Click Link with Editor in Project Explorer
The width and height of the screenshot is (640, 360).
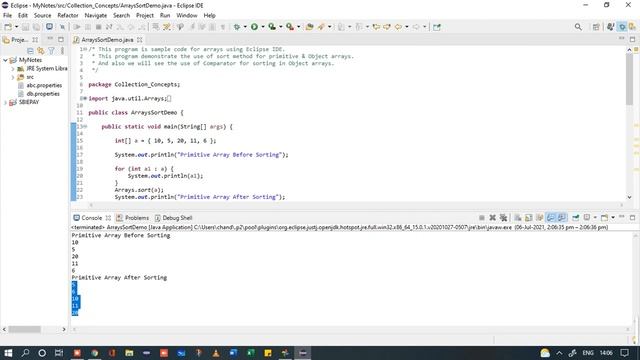(x=40, y=51)
